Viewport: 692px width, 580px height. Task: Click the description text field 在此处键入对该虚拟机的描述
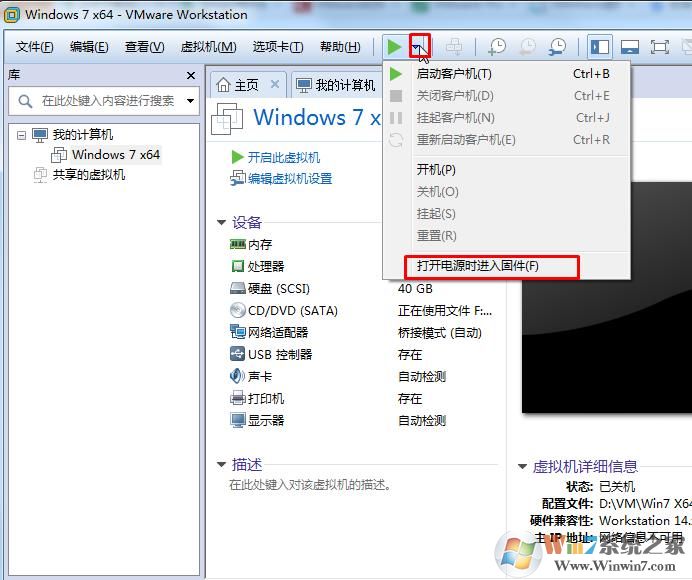310,485
